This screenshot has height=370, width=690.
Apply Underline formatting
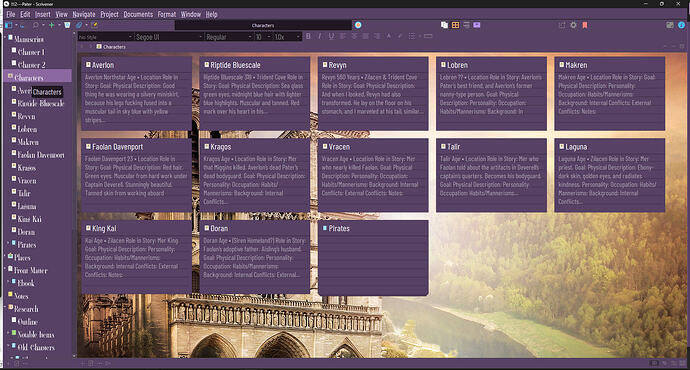point(331,36)
